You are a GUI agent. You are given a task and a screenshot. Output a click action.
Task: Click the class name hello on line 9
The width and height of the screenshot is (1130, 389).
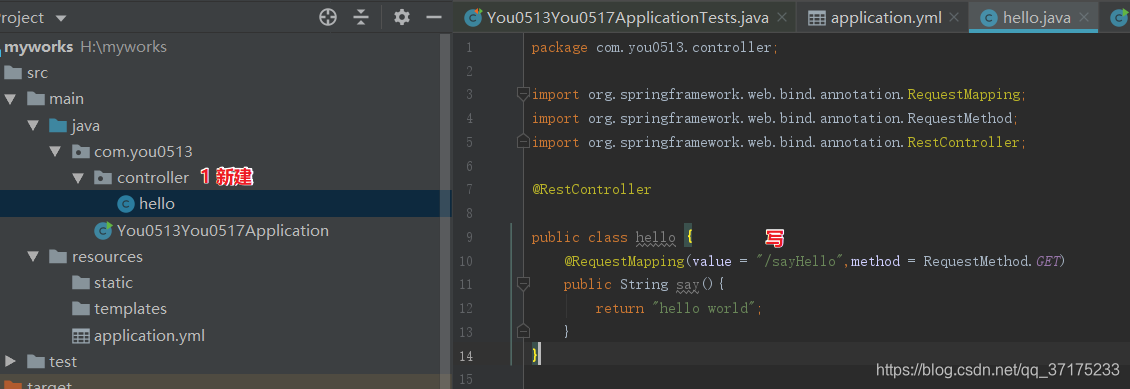pos(655,238)
